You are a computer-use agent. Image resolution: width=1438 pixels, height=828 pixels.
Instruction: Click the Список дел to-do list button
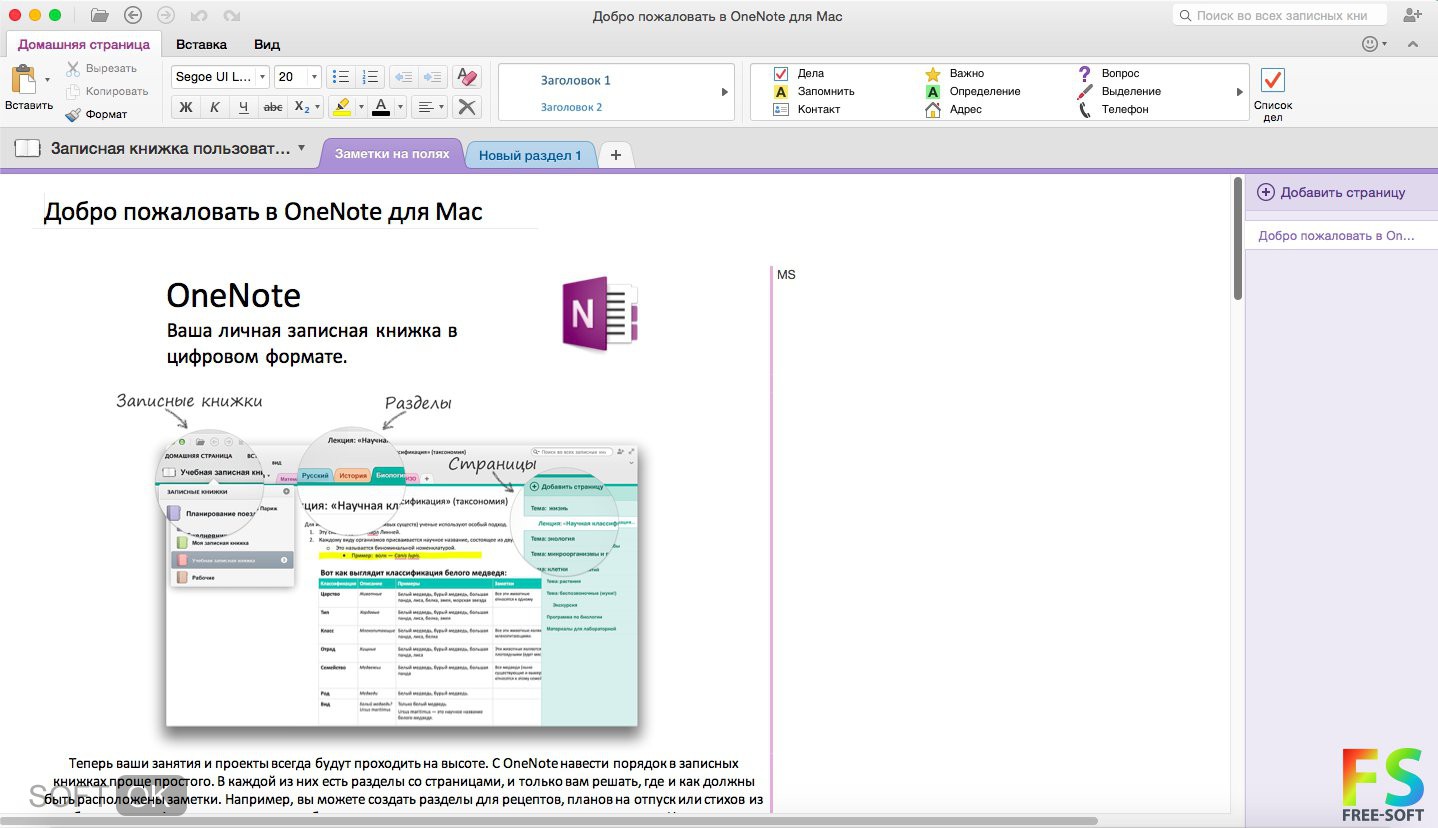coord(1272,94)
